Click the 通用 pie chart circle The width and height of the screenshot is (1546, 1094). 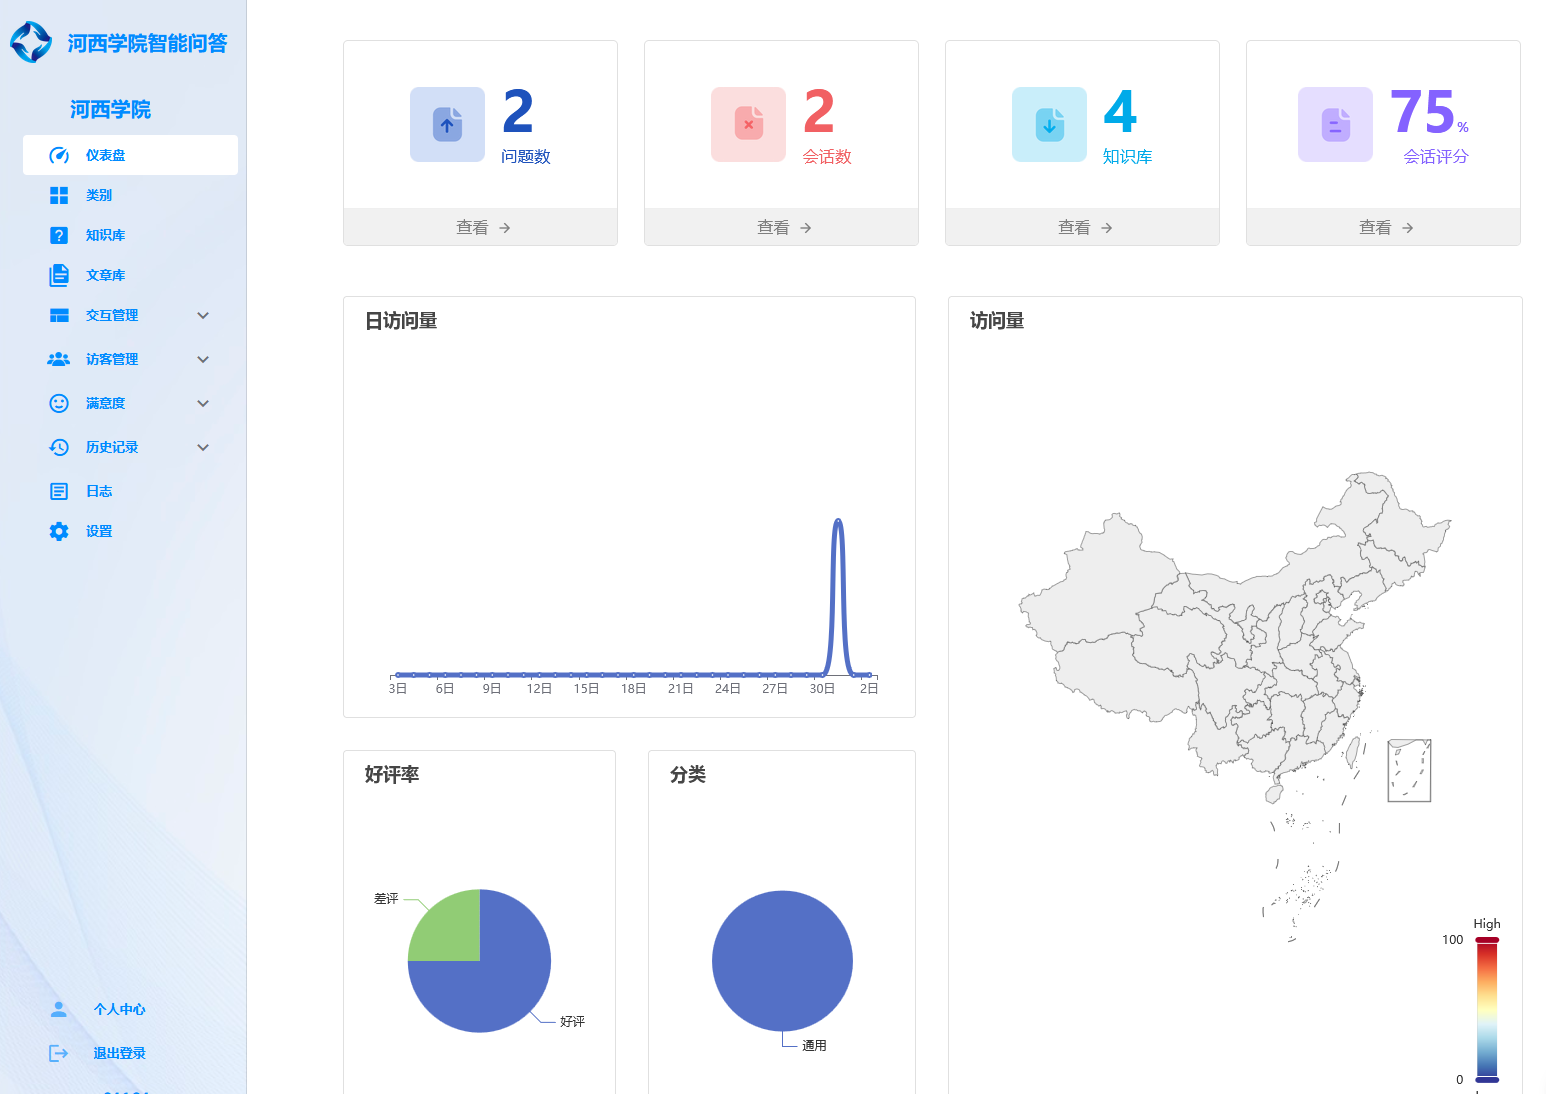click(x=782, y=960)
